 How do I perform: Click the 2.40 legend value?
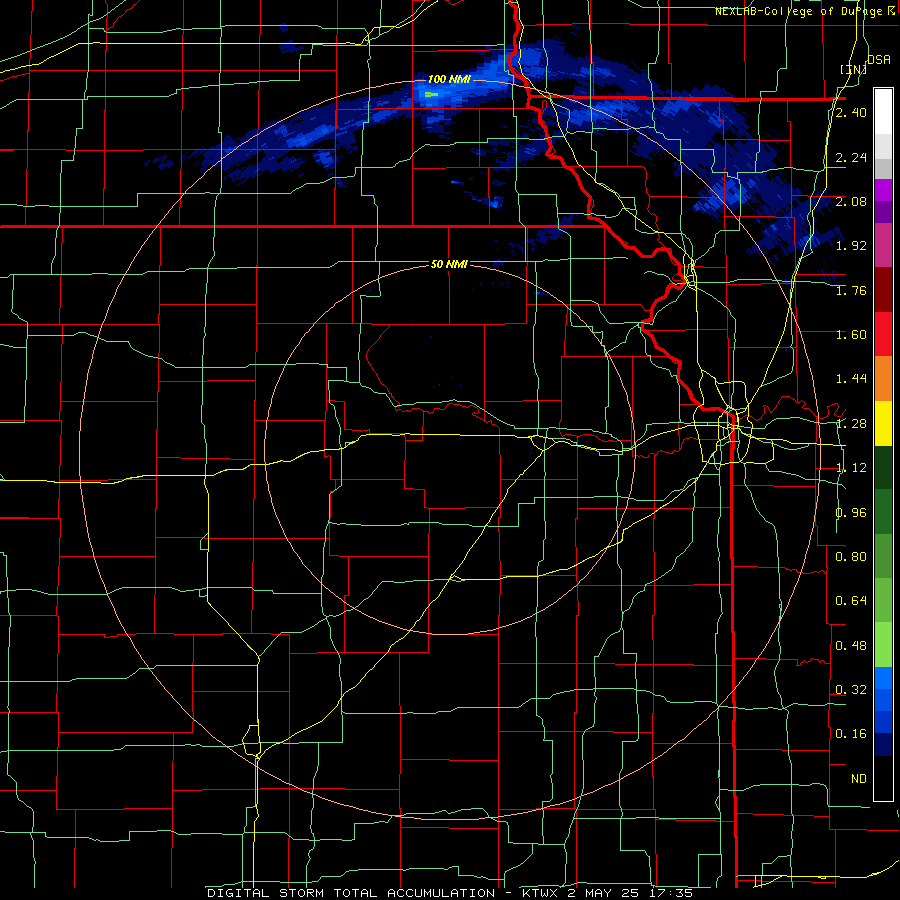click(x=851, y=112)
